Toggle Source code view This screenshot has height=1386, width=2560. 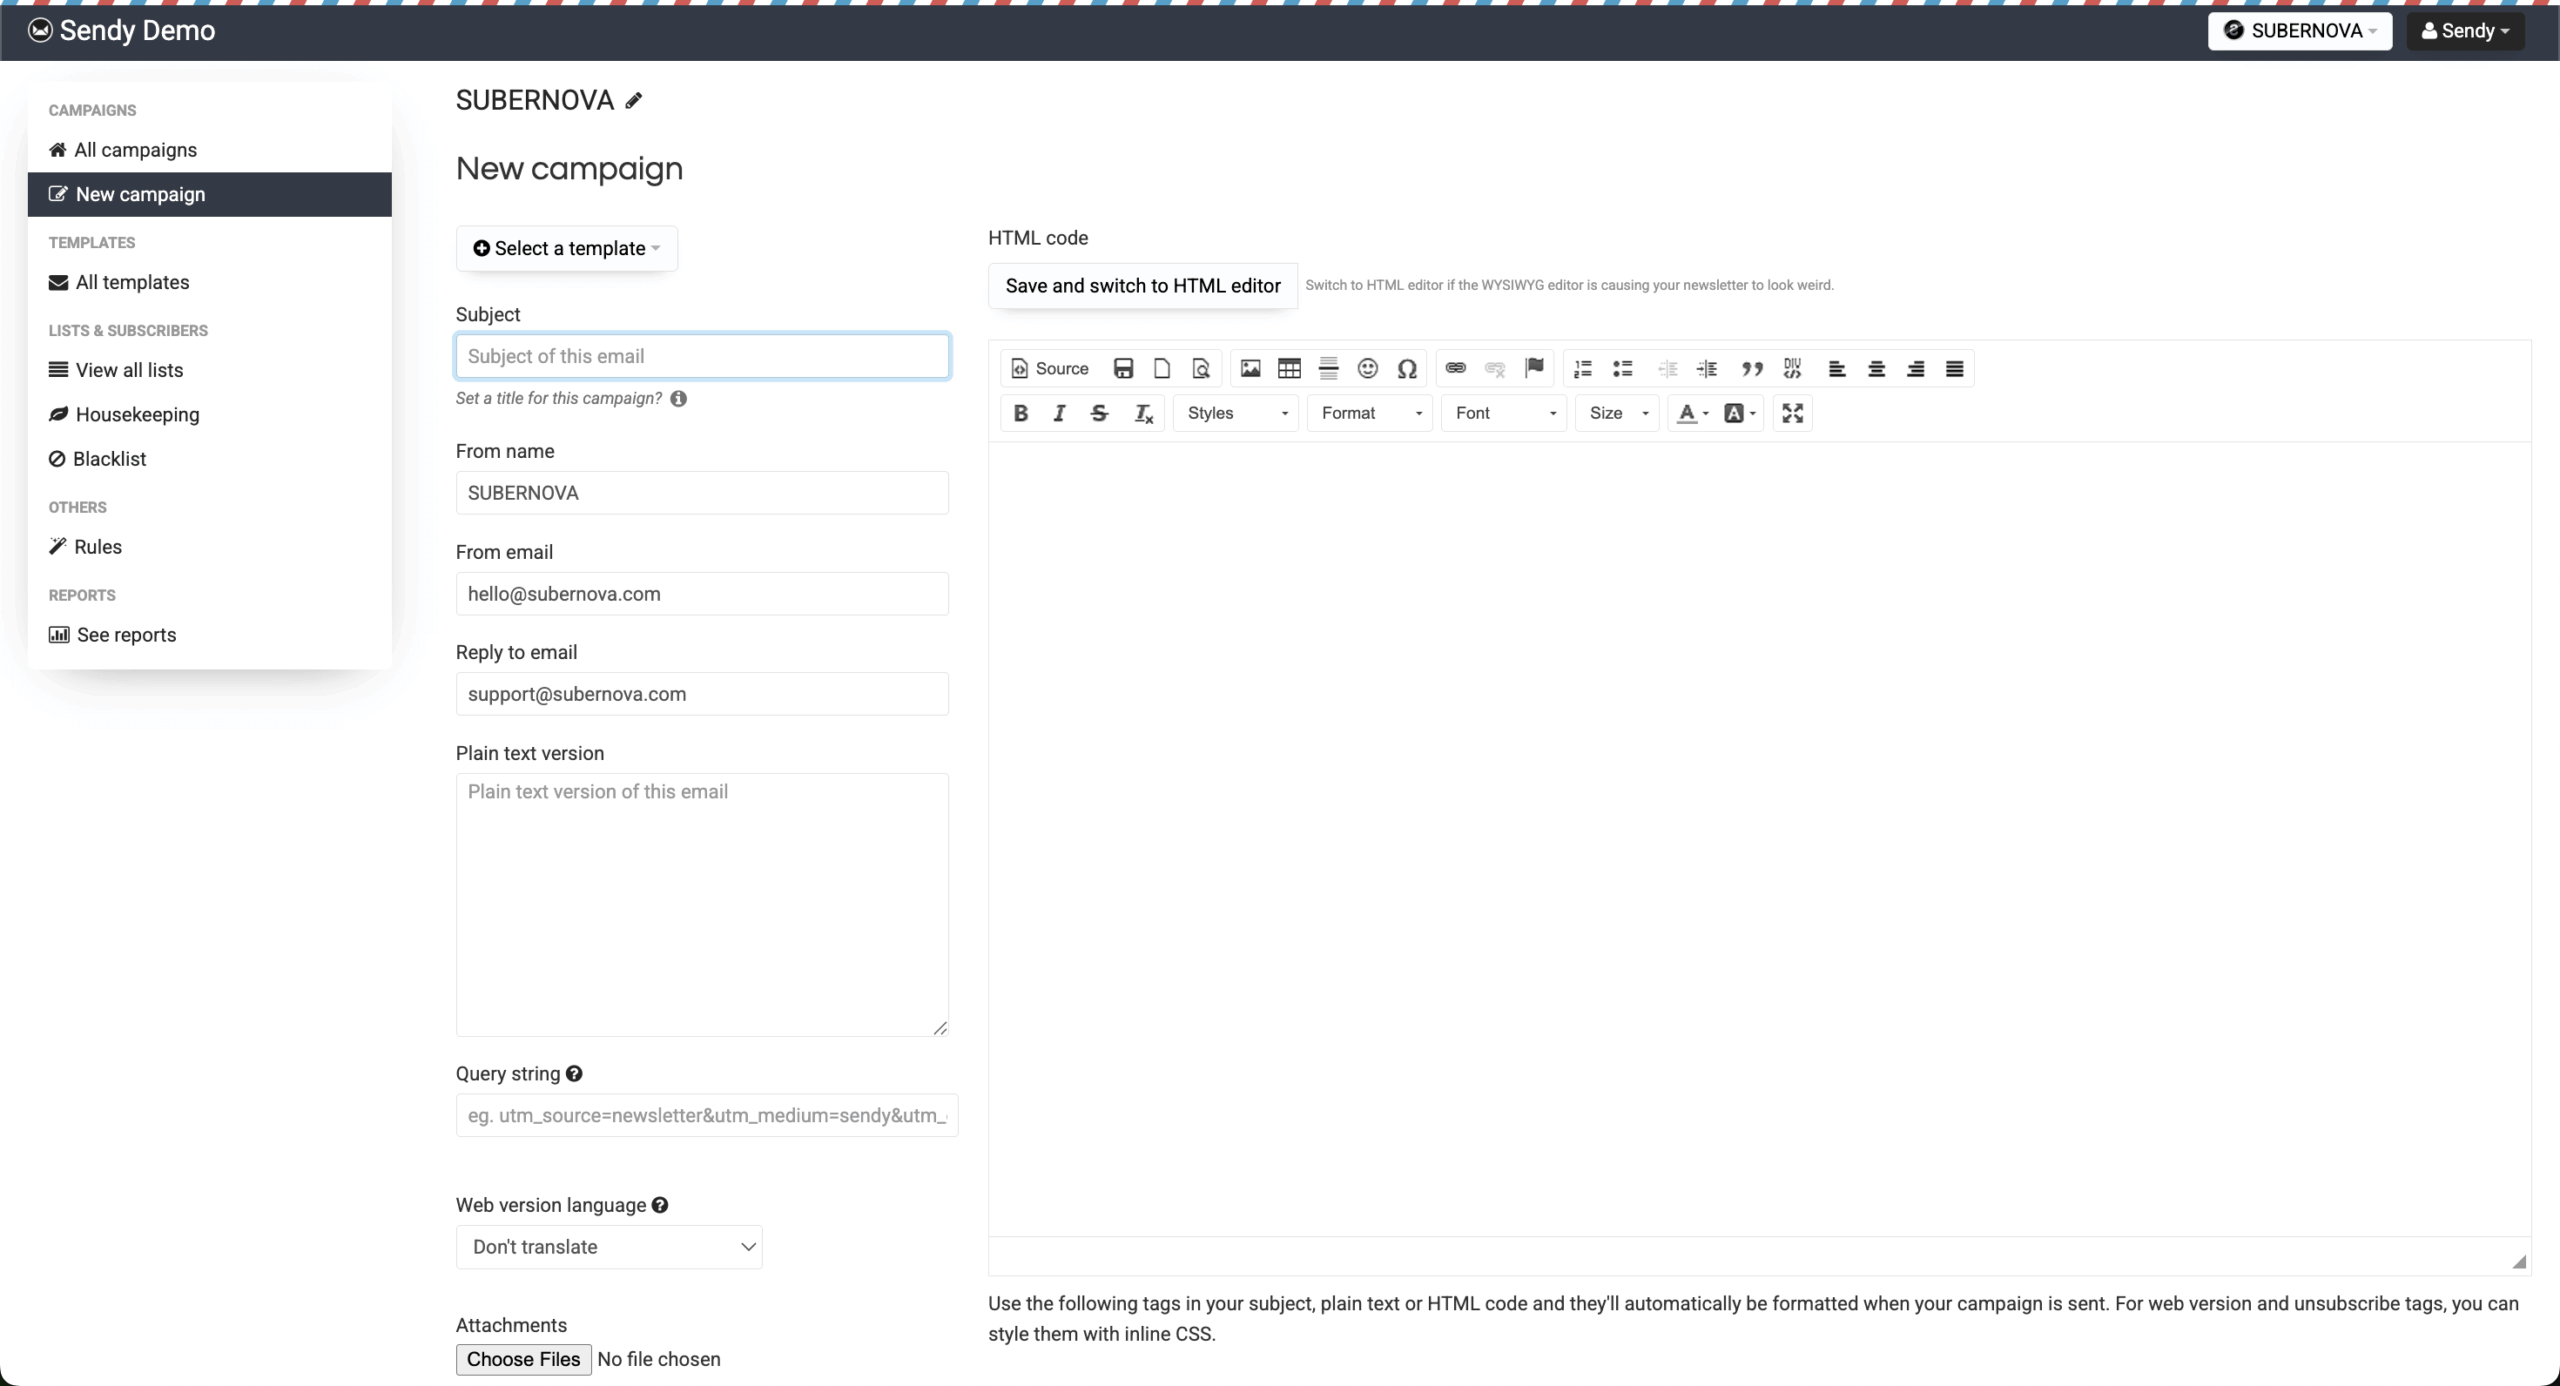pos(1050,369)
